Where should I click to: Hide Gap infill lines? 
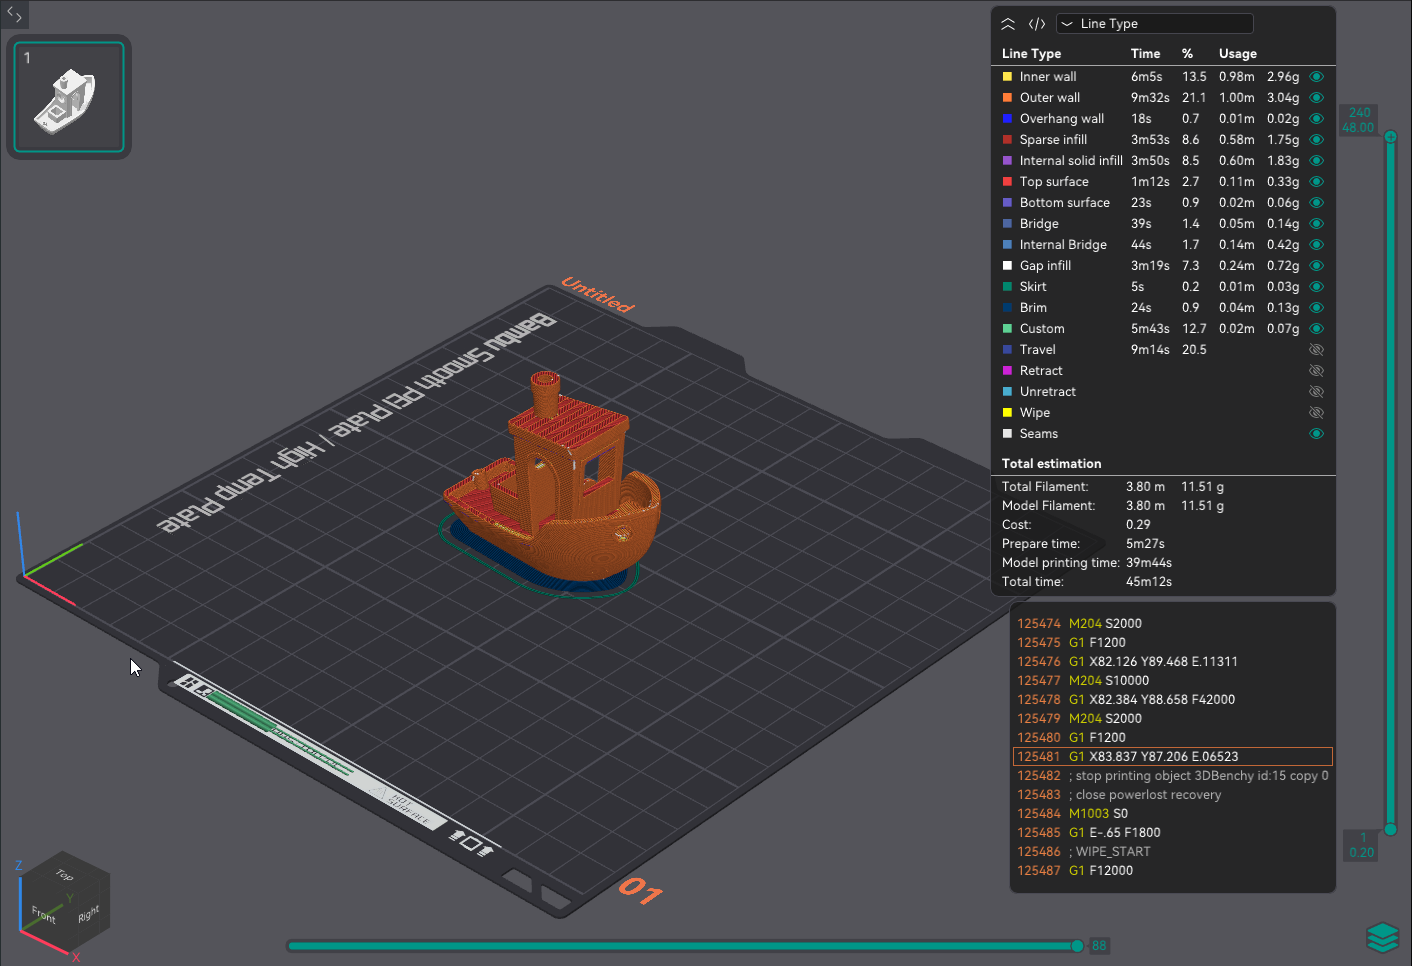click(1316, 266)
